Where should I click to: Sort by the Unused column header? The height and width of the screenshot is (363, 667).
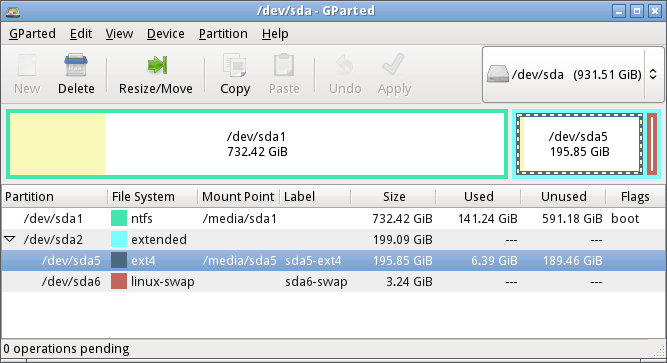click(x=564, y=197)
